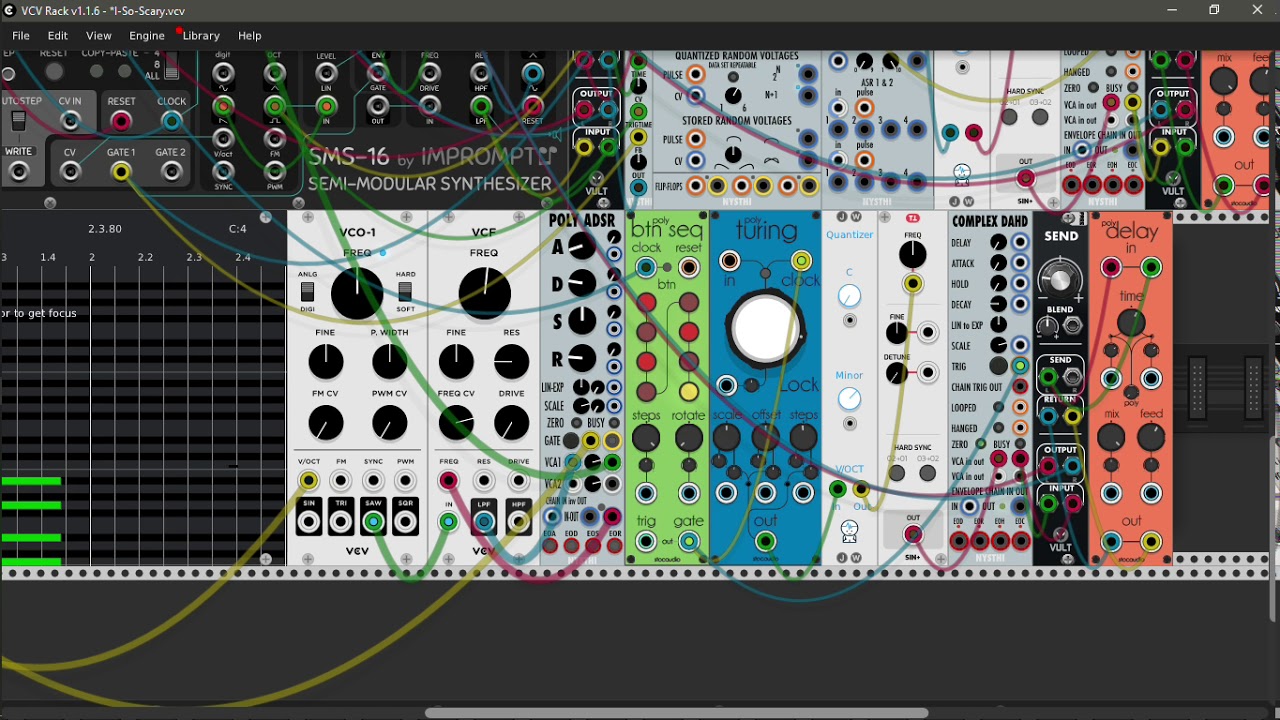
Task: Click the horizontal scrollbar at the bottom
Action: click(x=677, y=713)
